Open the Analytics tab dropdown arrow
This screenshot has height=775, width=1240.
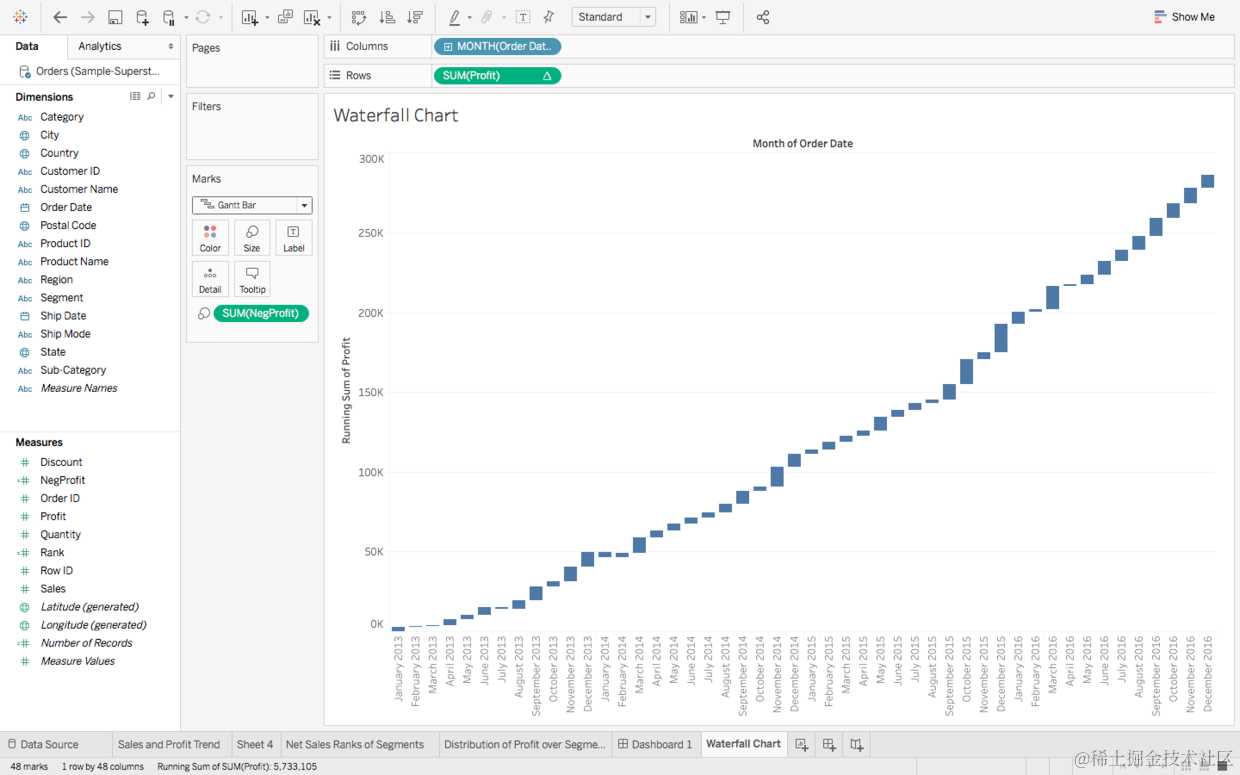coord(171,46)
